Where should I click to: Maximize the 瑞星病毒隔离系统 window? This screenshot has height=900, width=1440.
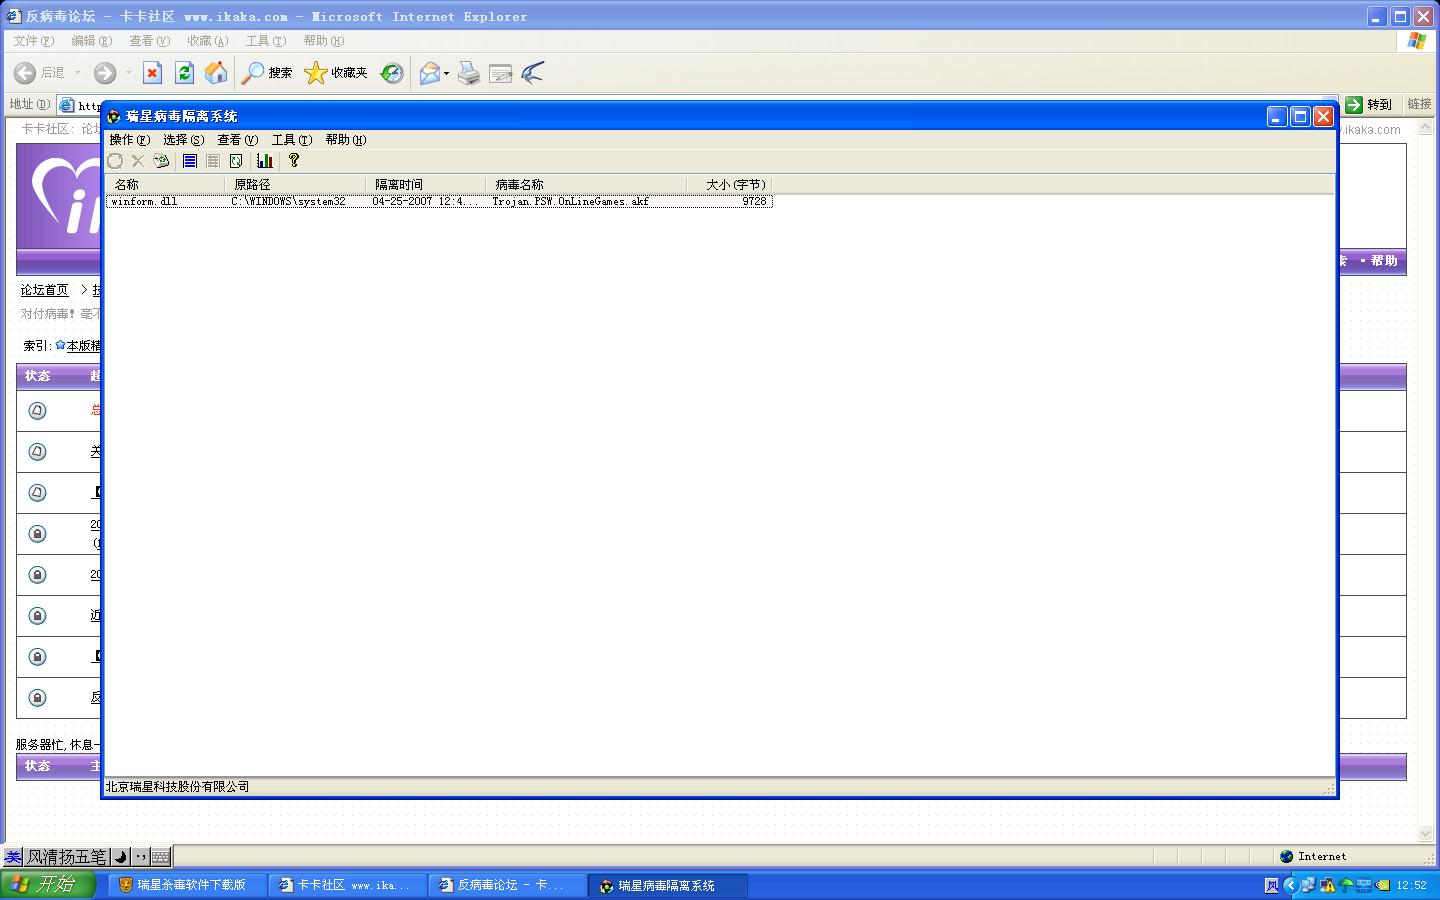click(1300, 117)
